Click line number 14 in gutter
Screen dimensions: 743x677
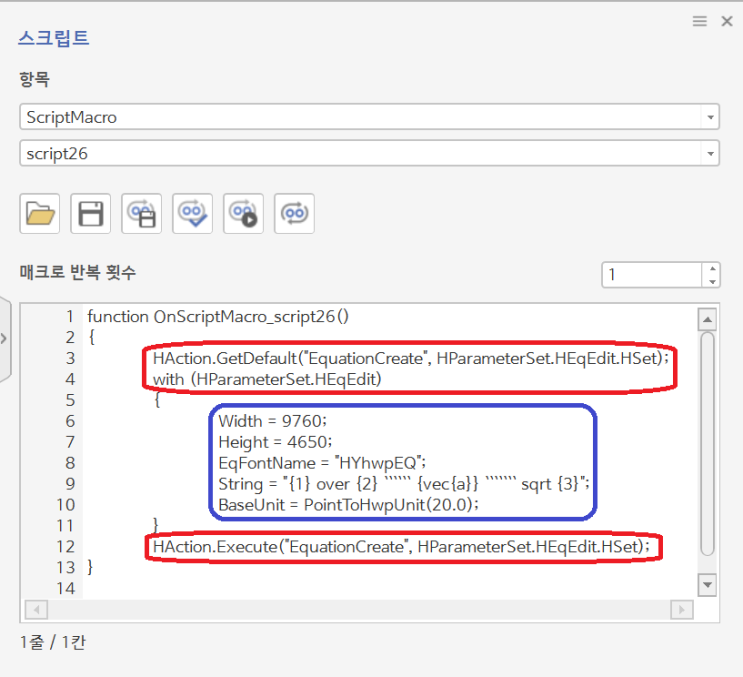[66, 589]
